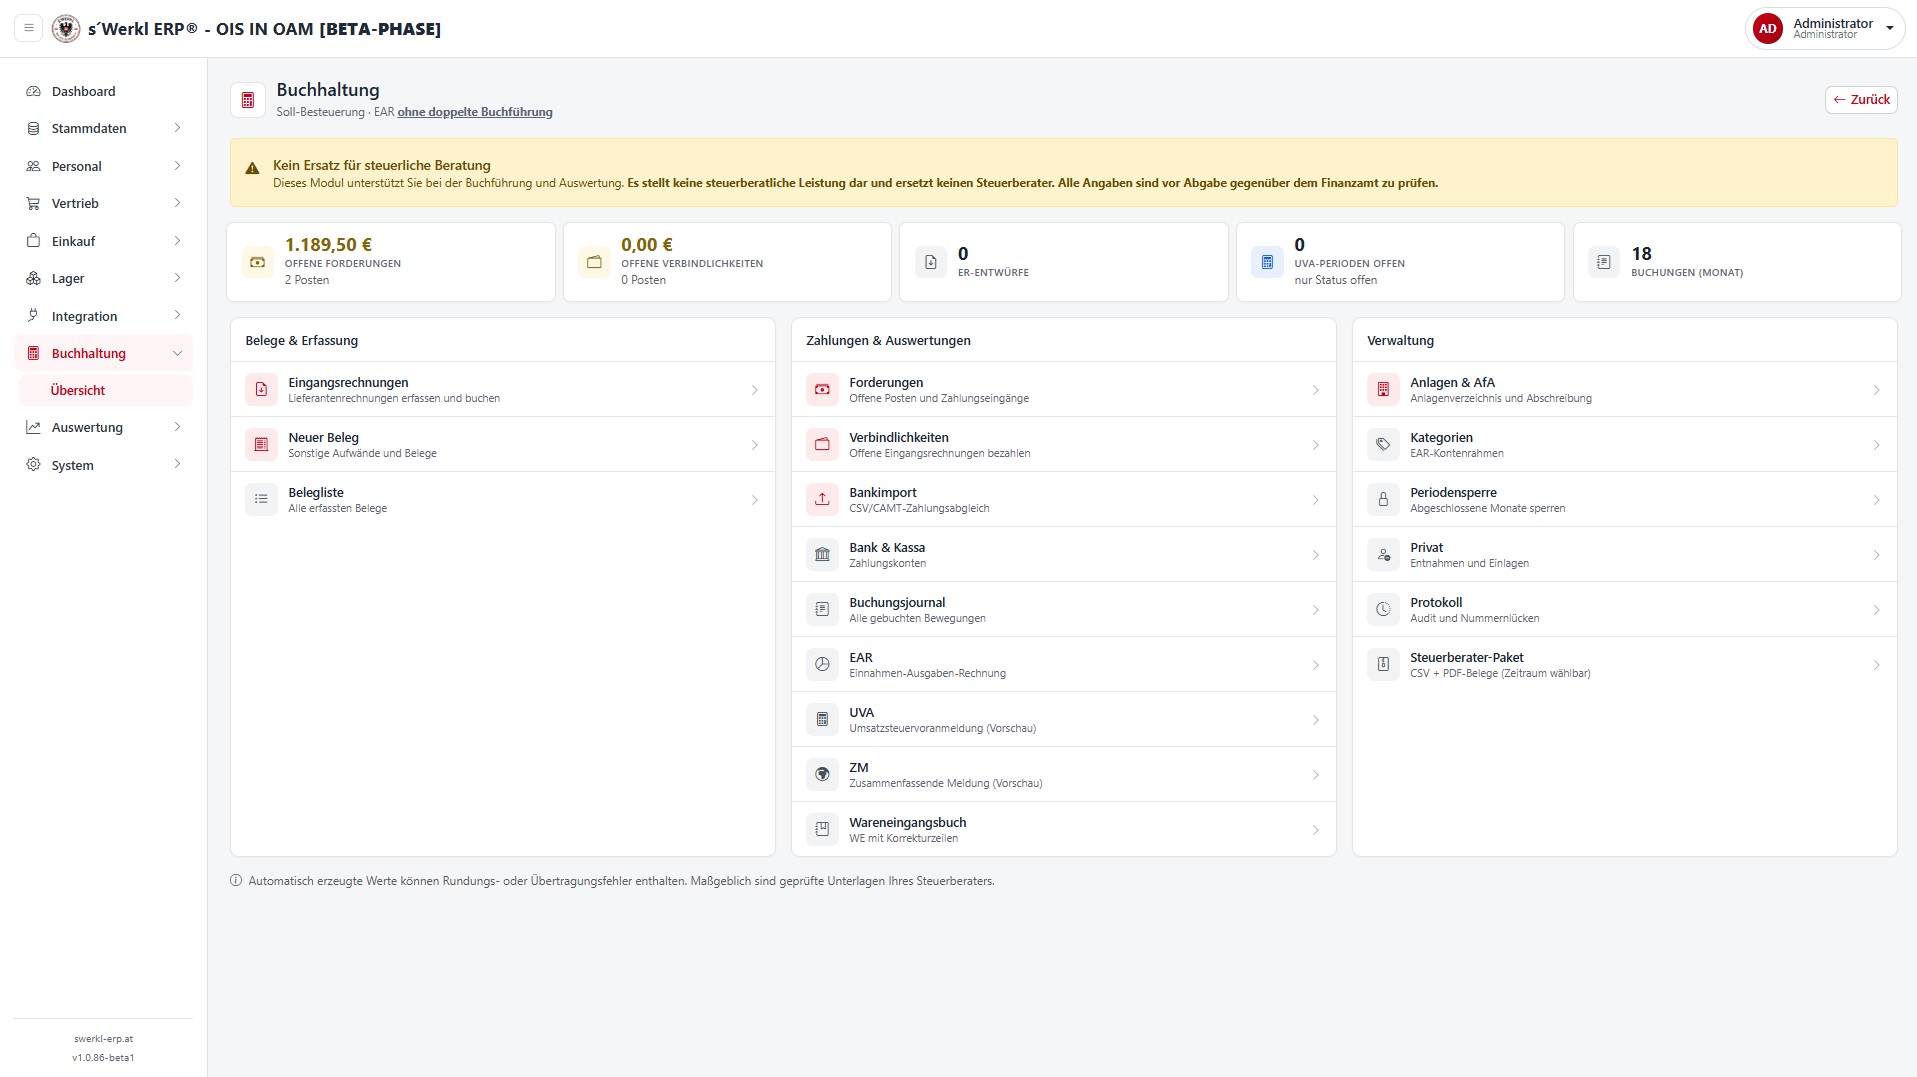Screen dimensions: 1917x1077
Task: Click the ZM globe icon
Action: [822, 774]
